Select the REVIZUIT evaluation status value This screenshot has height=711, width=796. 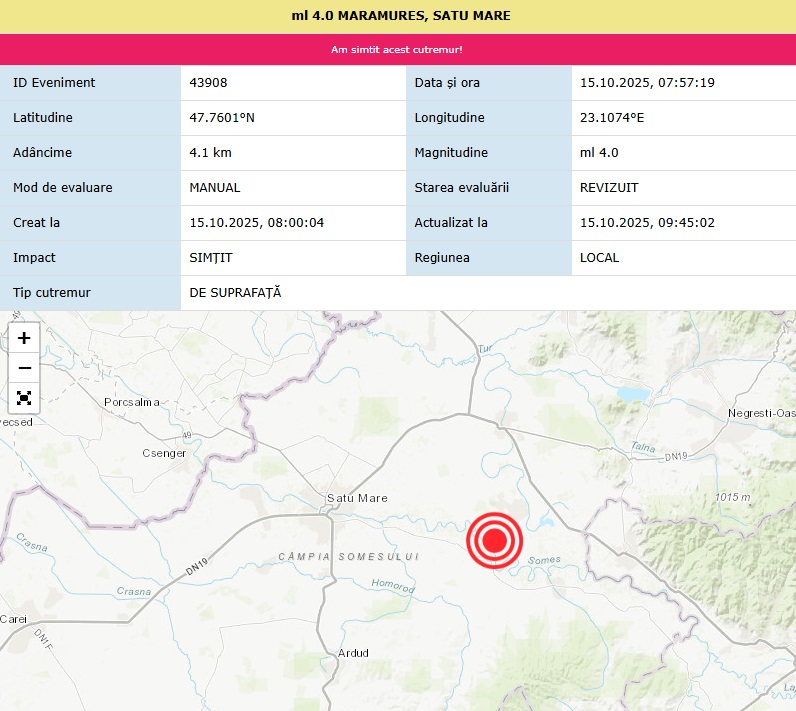click(609, 188)
